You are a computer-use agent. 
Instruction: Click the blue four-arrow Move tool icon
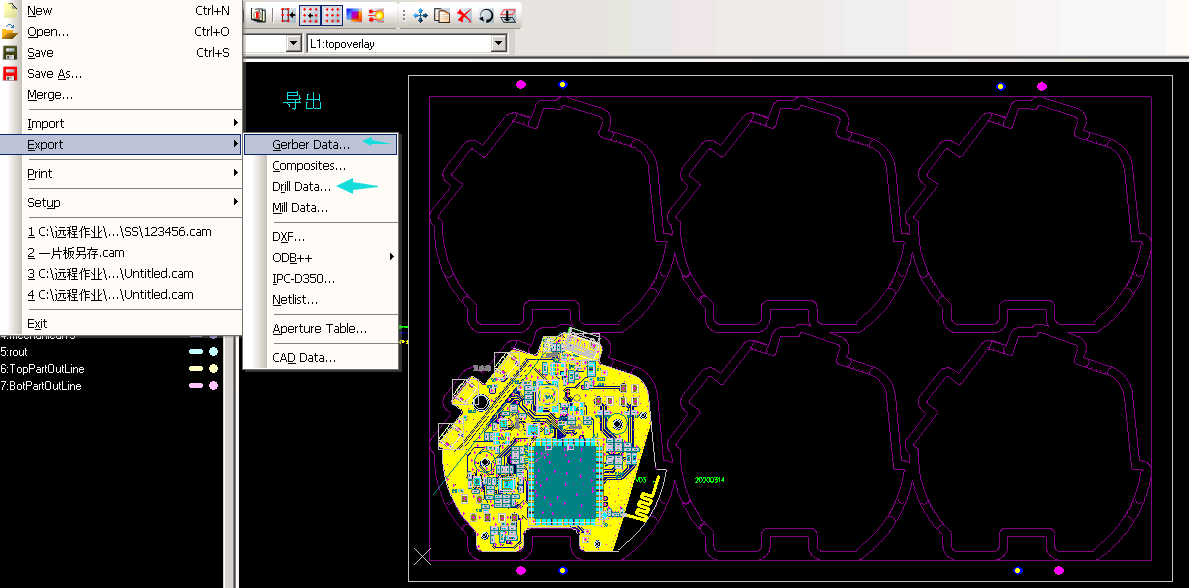tap(421, 16)
